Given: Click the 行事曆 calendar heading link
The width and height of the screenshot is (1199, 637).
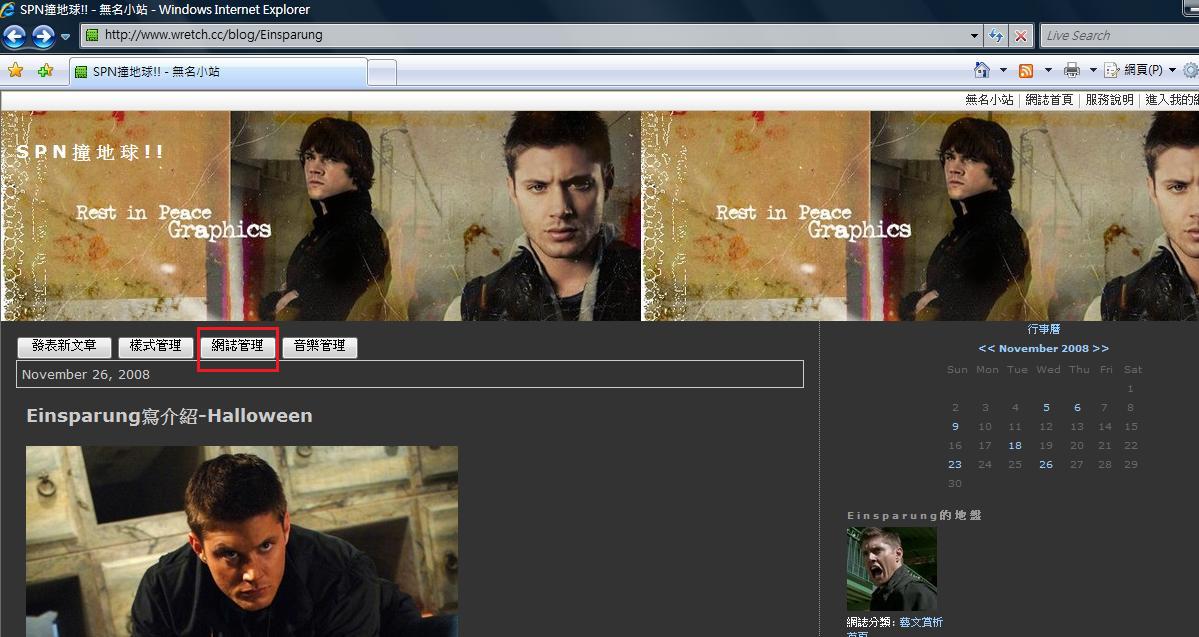Looking at the screenshot, I should [x=1043, y=329].
